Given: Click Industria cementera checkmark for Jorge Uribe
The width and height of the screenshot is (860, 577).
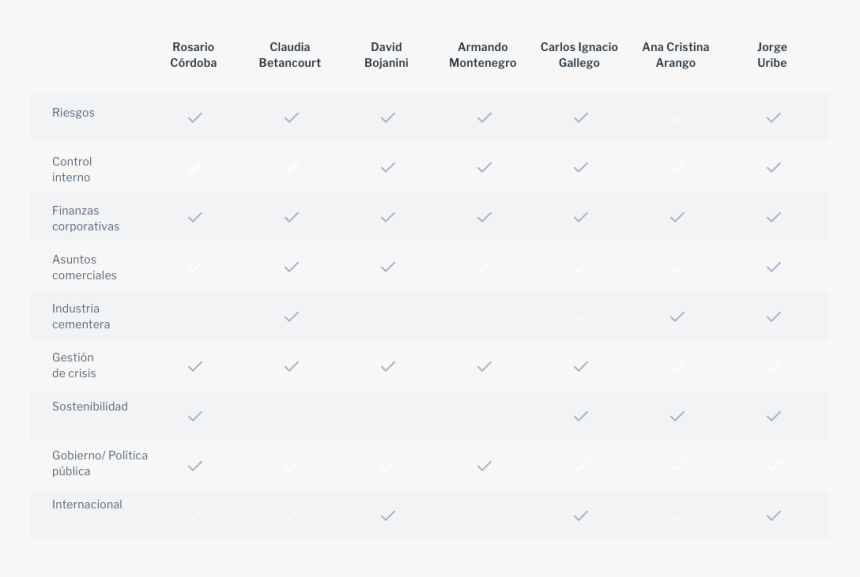Looking at the screenshot, I should [774, 316].
